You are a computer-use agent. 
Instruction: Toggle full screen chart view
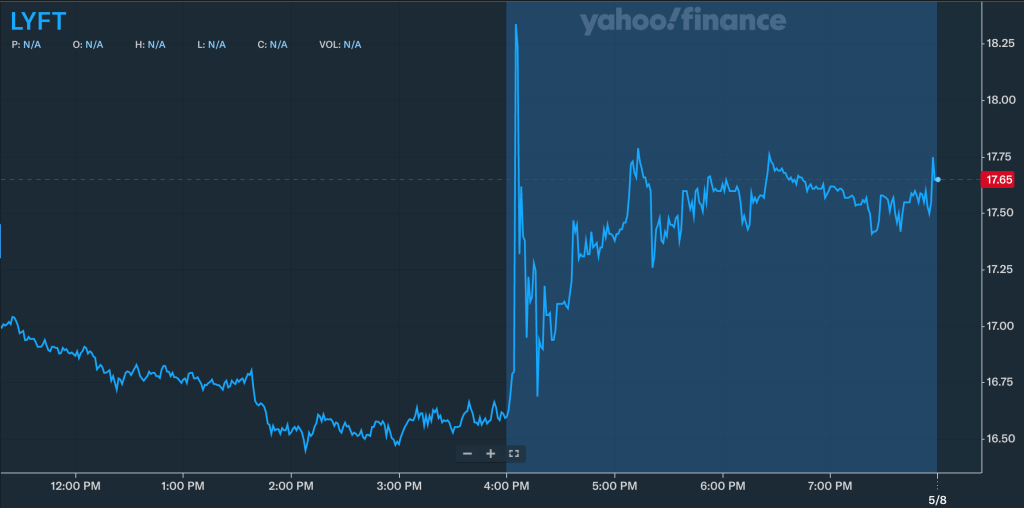514,453
